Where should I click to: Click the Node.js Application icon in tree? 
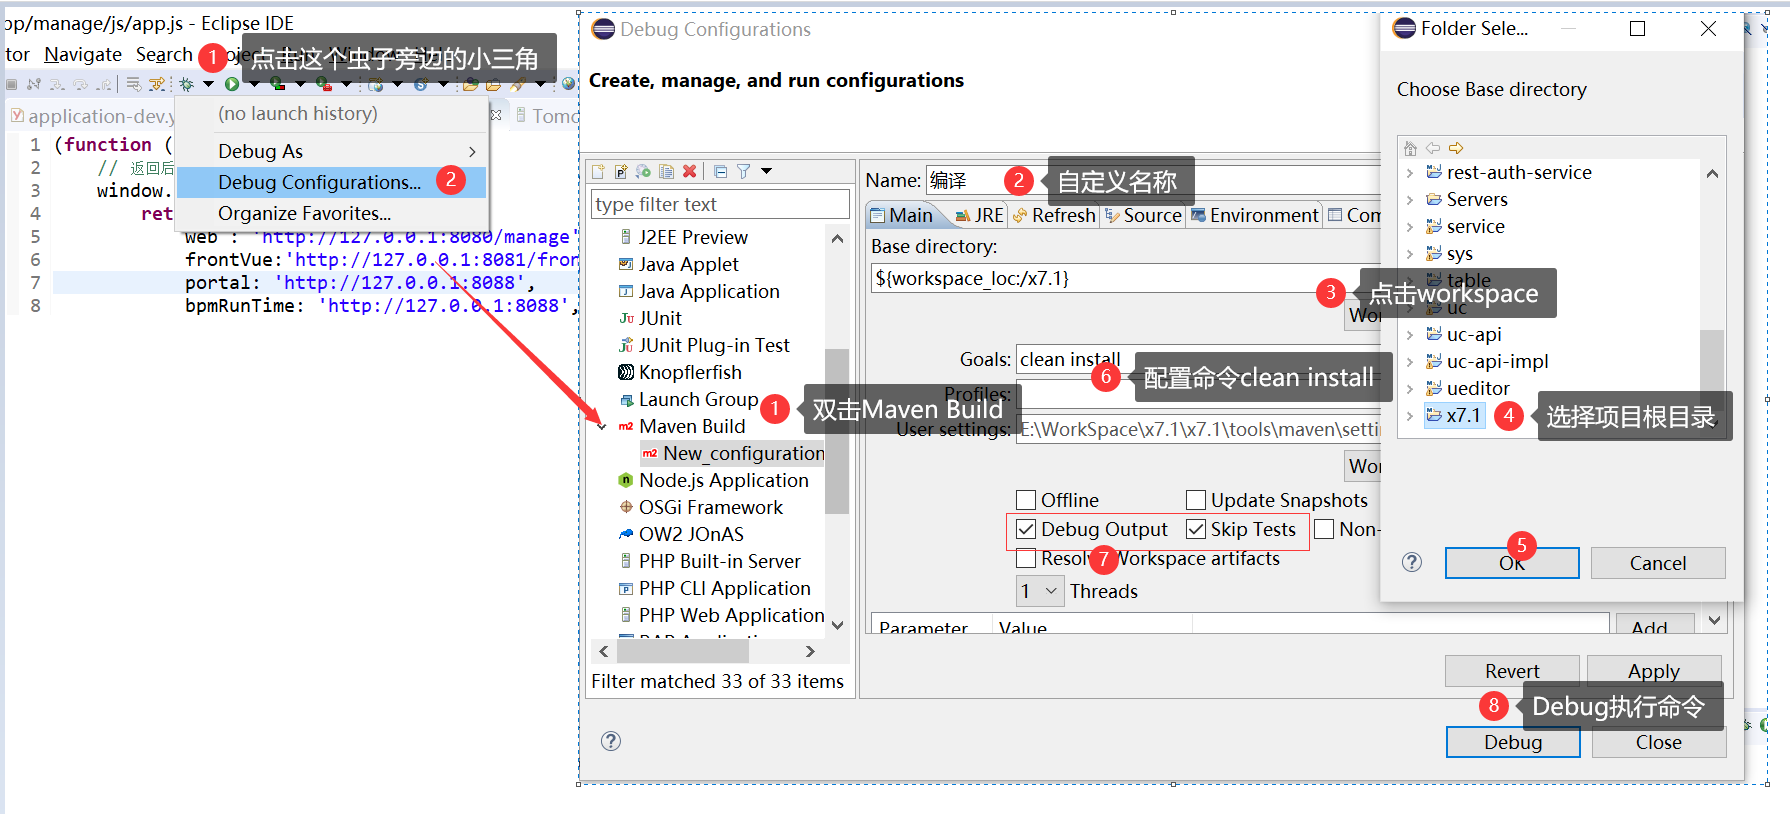pyautogui.click(x=626, y=480)
